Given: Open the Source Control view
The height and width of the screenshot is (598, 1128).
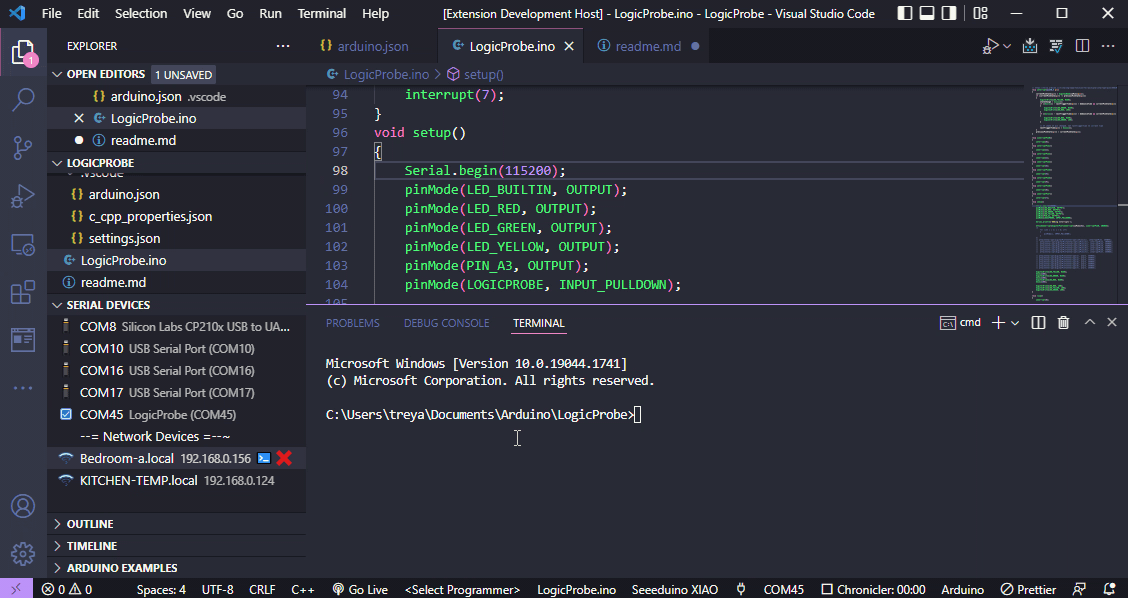Looking at the screenshot, I should [x=23, y=148].
